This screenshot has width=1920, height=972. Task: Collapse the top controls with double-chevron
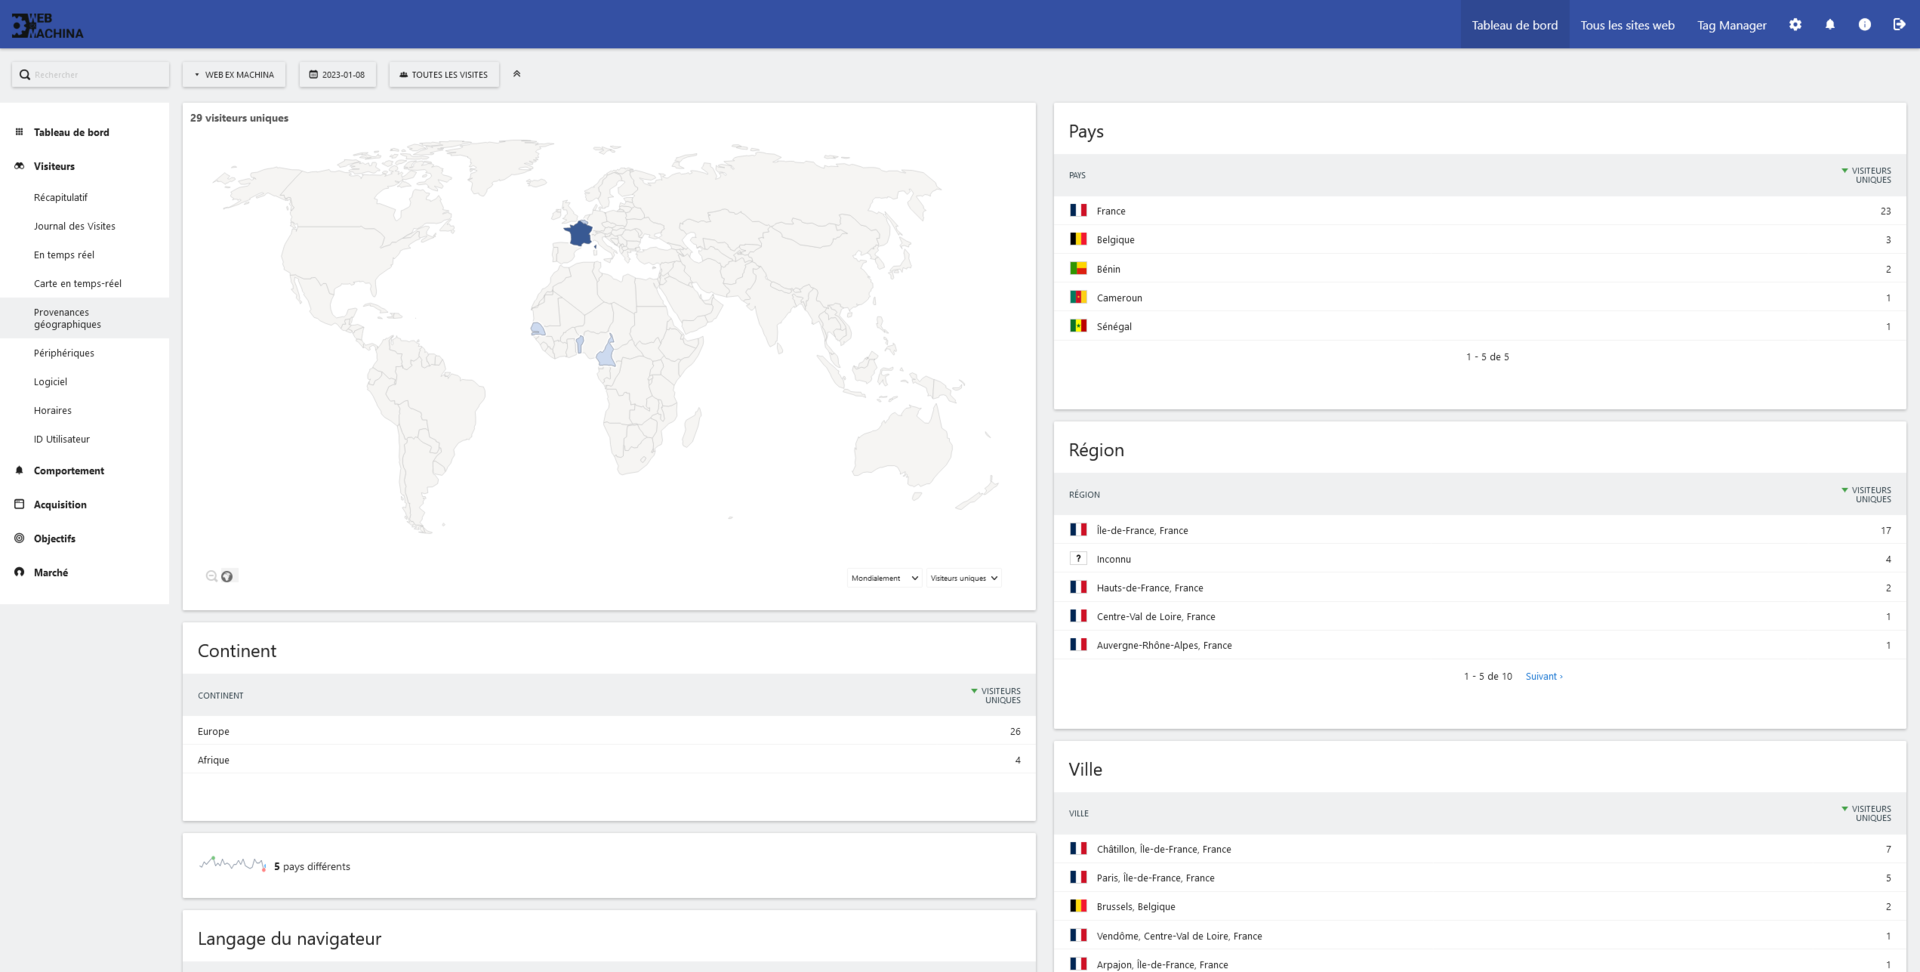click(517, 74)
